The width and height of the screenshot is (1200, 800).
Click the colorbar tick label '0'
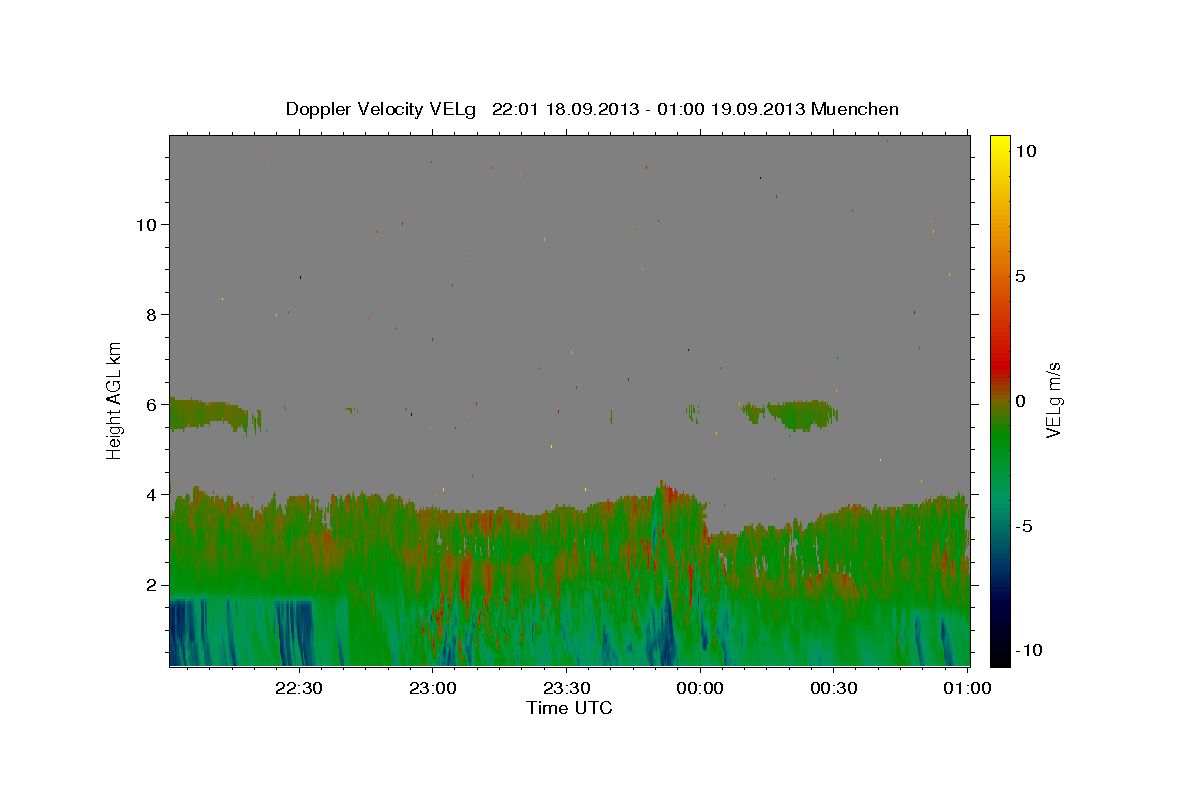(1021, 401)
